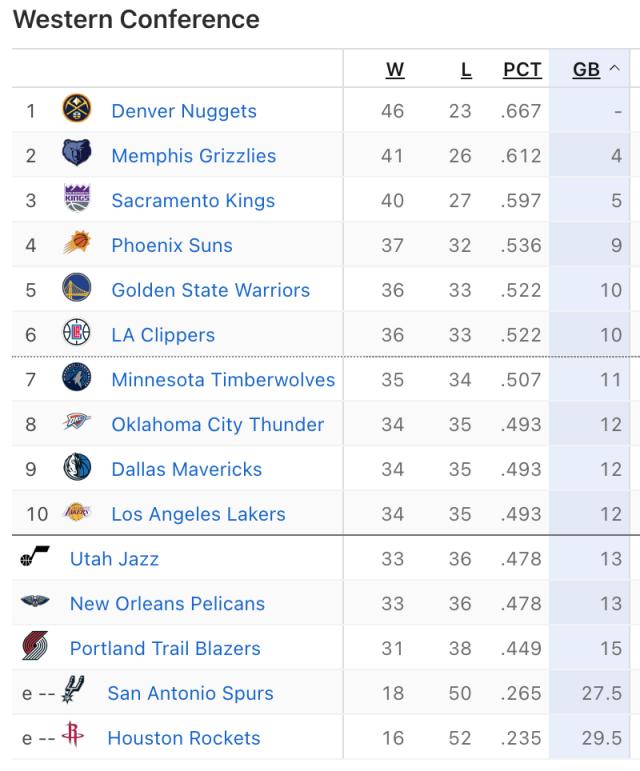The width and height of the screenshot is (640, 771).
Task: Open the Los Angeles Lakers team link
Action: [x=198, y=514]
